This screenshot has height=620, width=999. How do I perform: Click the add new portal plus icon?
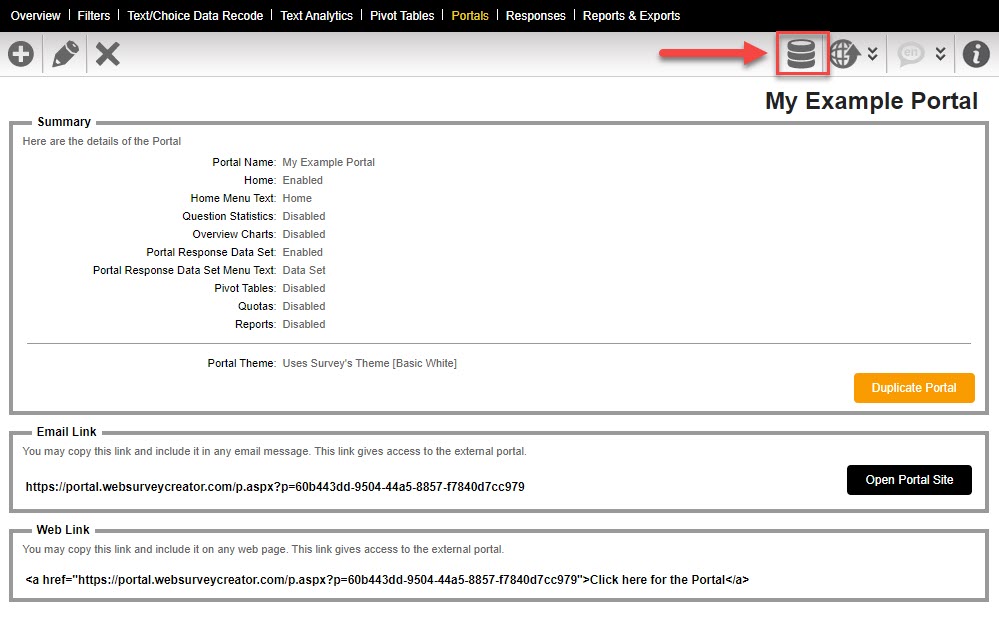21,54
